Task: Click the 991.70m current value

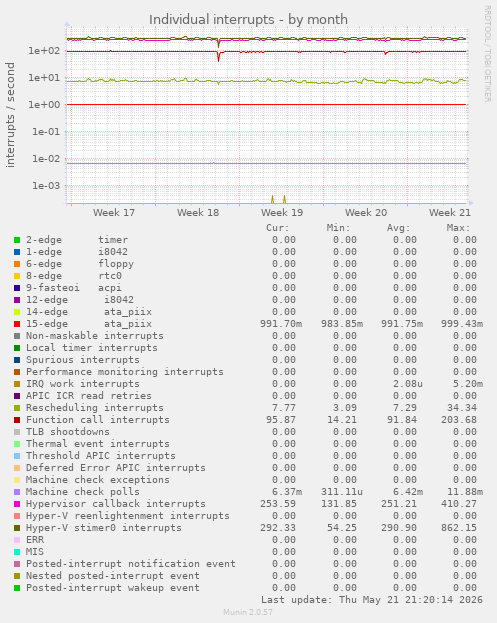Action: tap(281, 324)
